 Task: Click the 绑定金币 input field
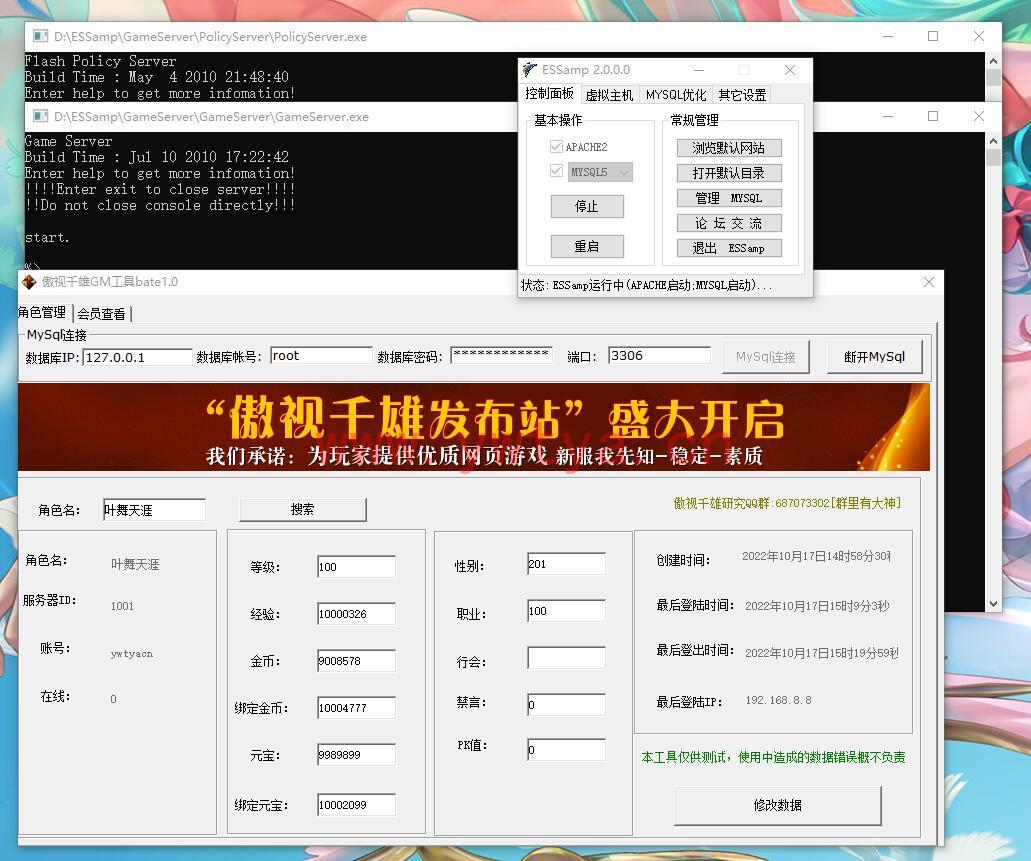point(356,708)
